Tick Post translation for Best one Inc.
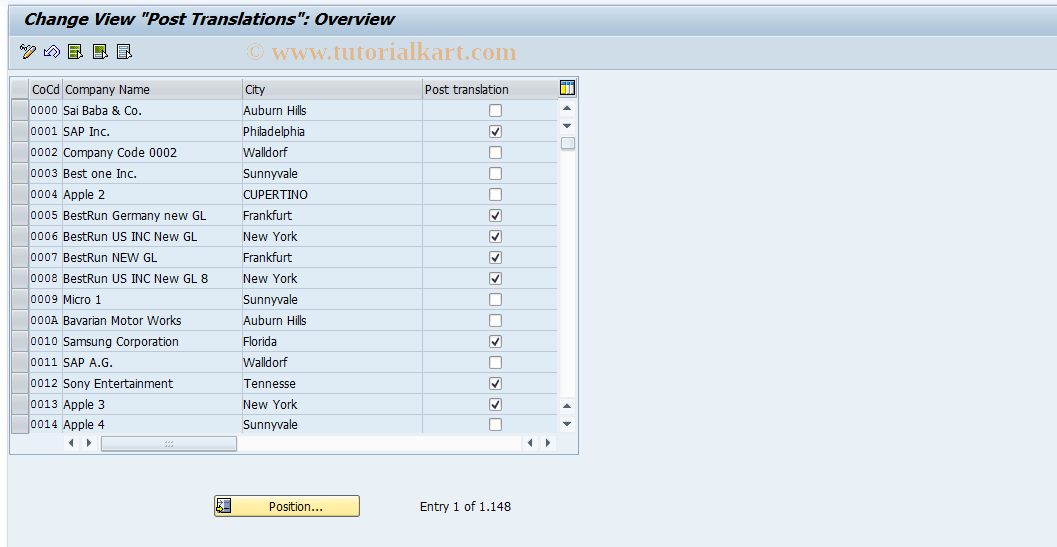Viewport: 1057px width, 547px height. [495, 173]
